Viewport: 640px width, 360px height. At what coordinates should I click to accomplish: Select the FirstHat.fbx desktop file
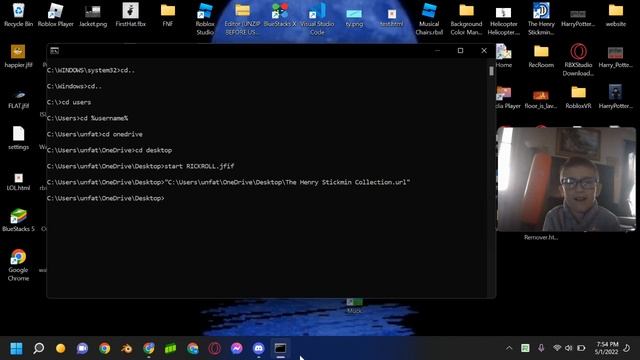pos(131,15)
